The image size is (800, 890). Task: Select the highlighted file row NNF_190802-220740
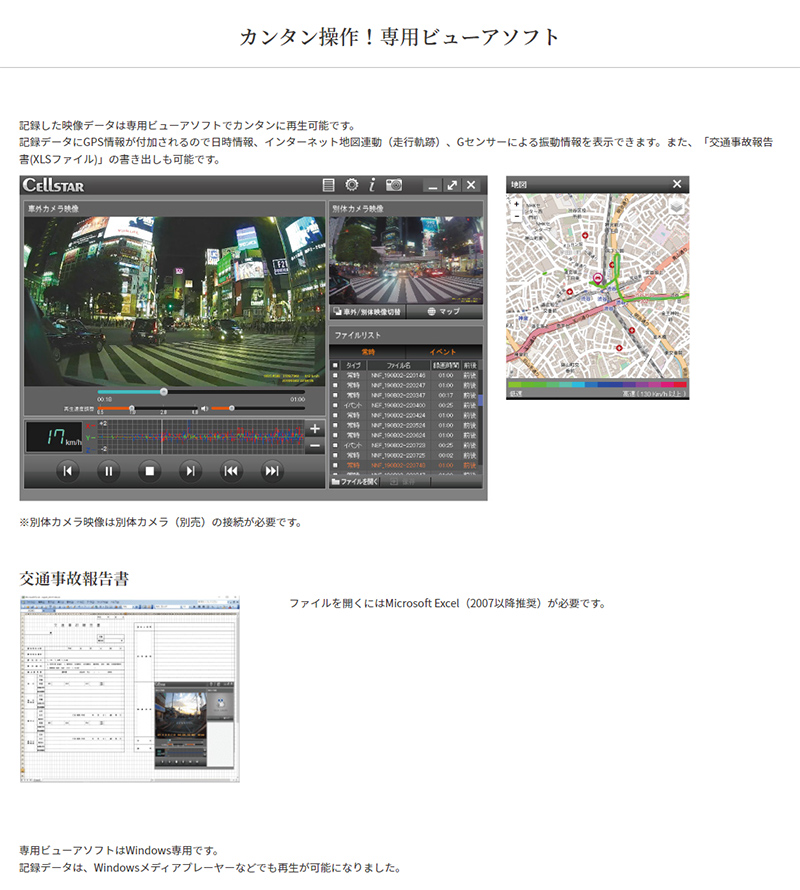405,465
